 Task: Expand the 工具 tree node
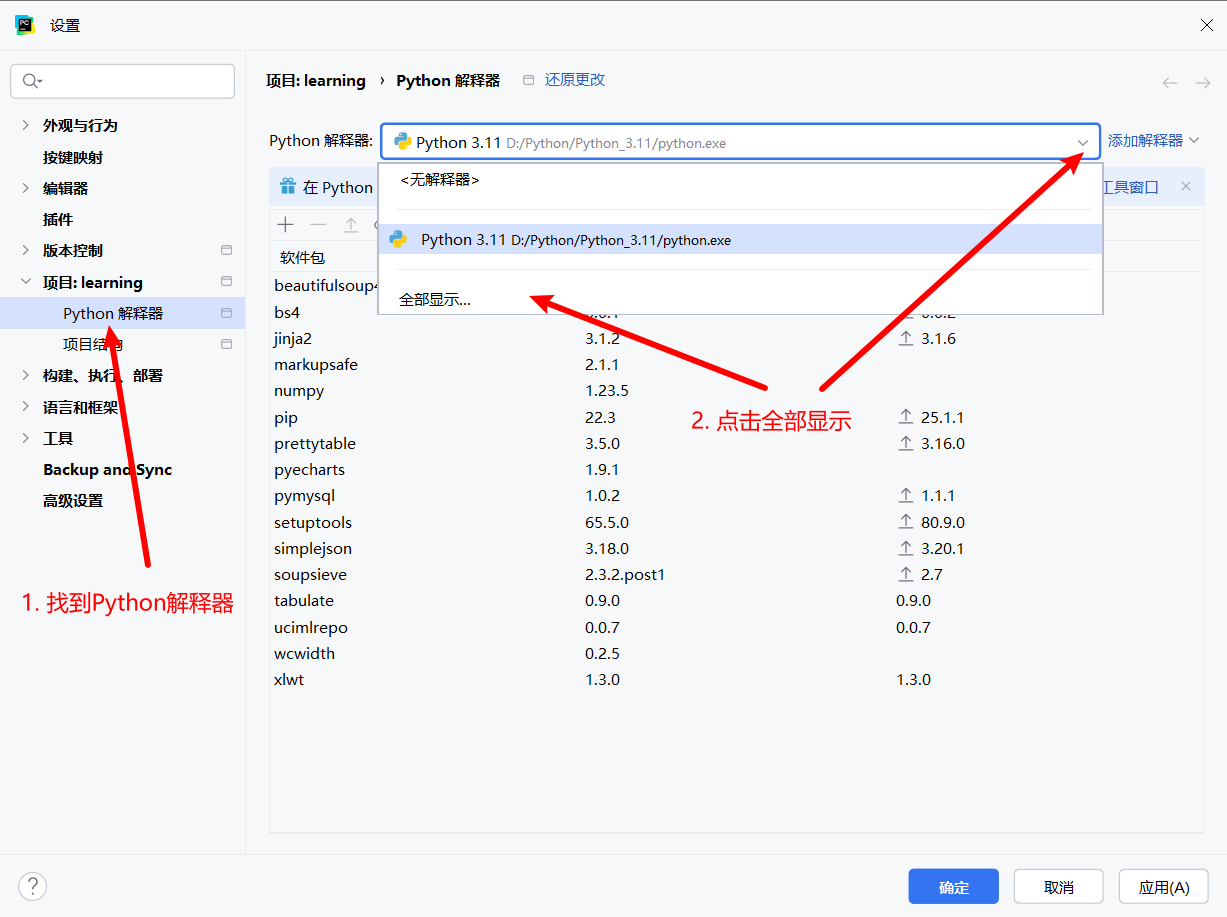point(26,438)
